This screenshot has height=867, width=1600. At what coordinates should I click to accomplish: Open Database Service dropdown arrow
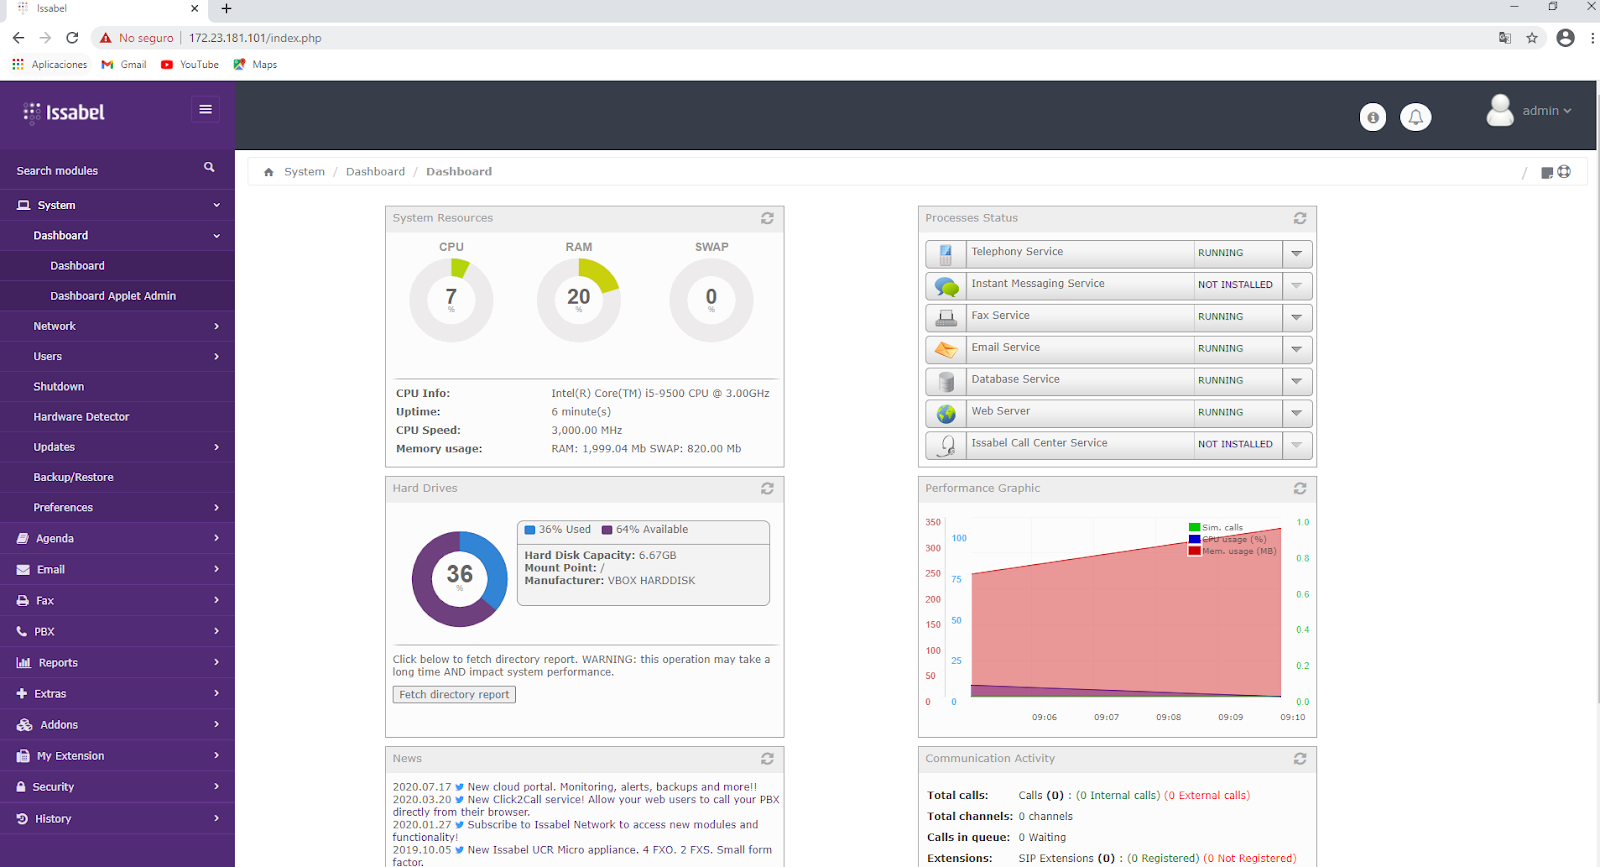pyautogui.click(x=1297, y=382)
